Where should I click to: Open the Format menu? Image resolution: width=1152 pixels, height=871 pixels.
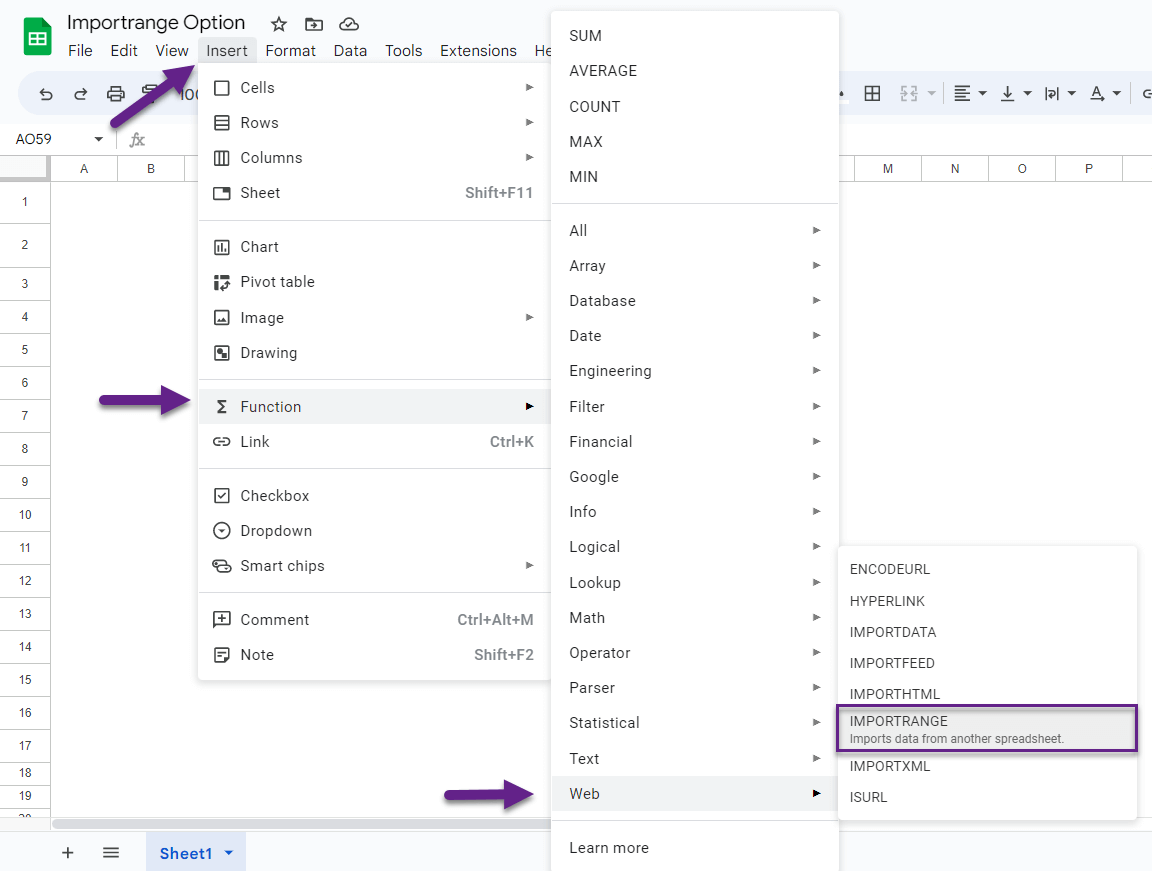pyautogui.click(x=291, y=50)
